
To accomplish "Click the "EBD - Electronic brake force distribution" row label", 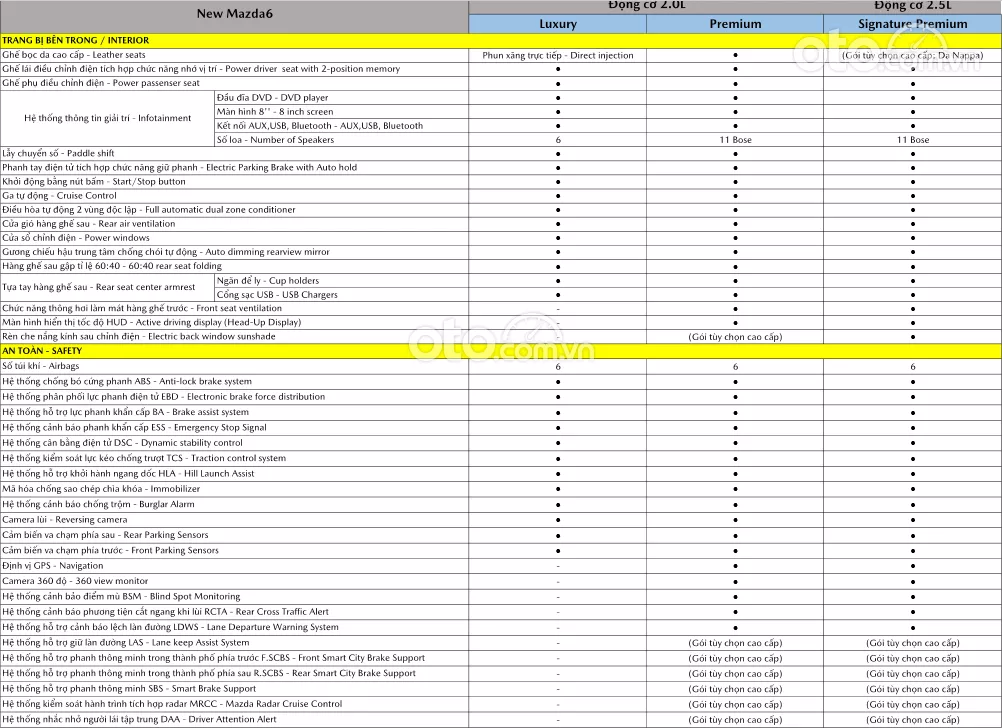I will click(164, 397).
